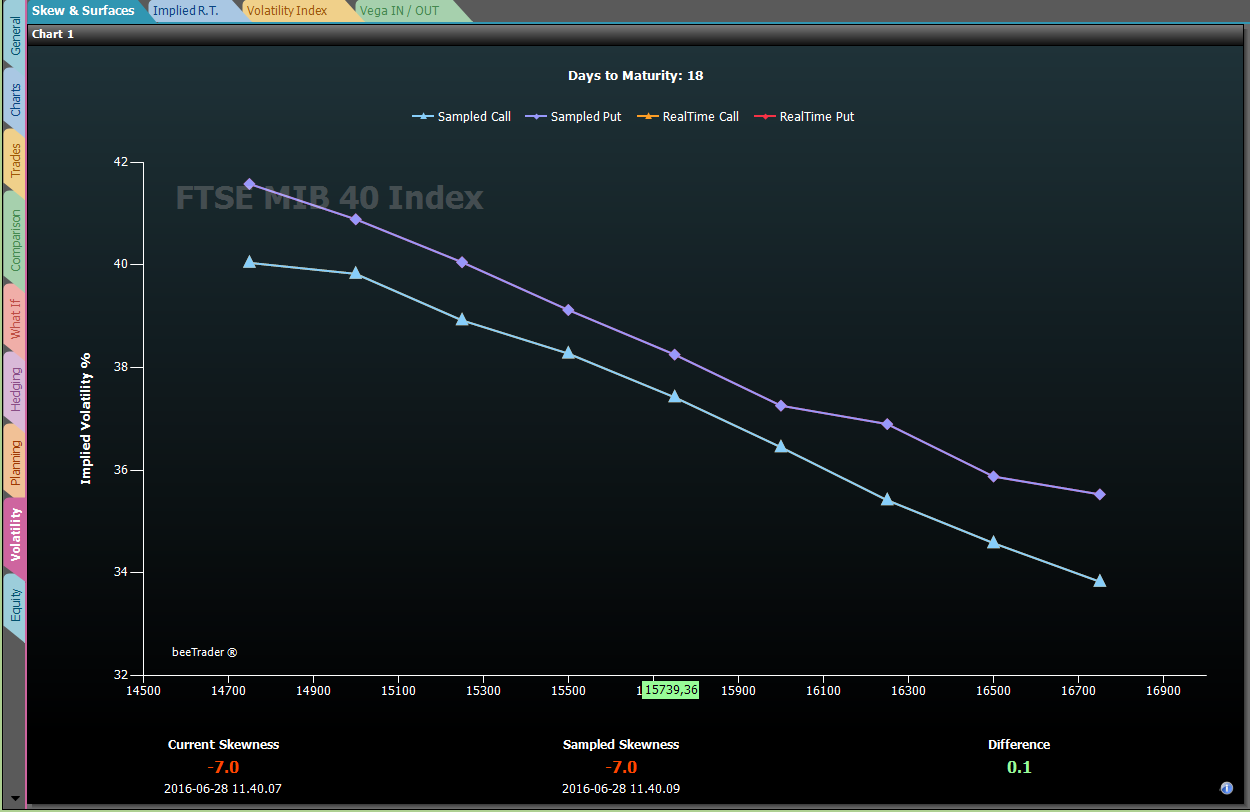Go to the What If side tab

coord(14,318)
